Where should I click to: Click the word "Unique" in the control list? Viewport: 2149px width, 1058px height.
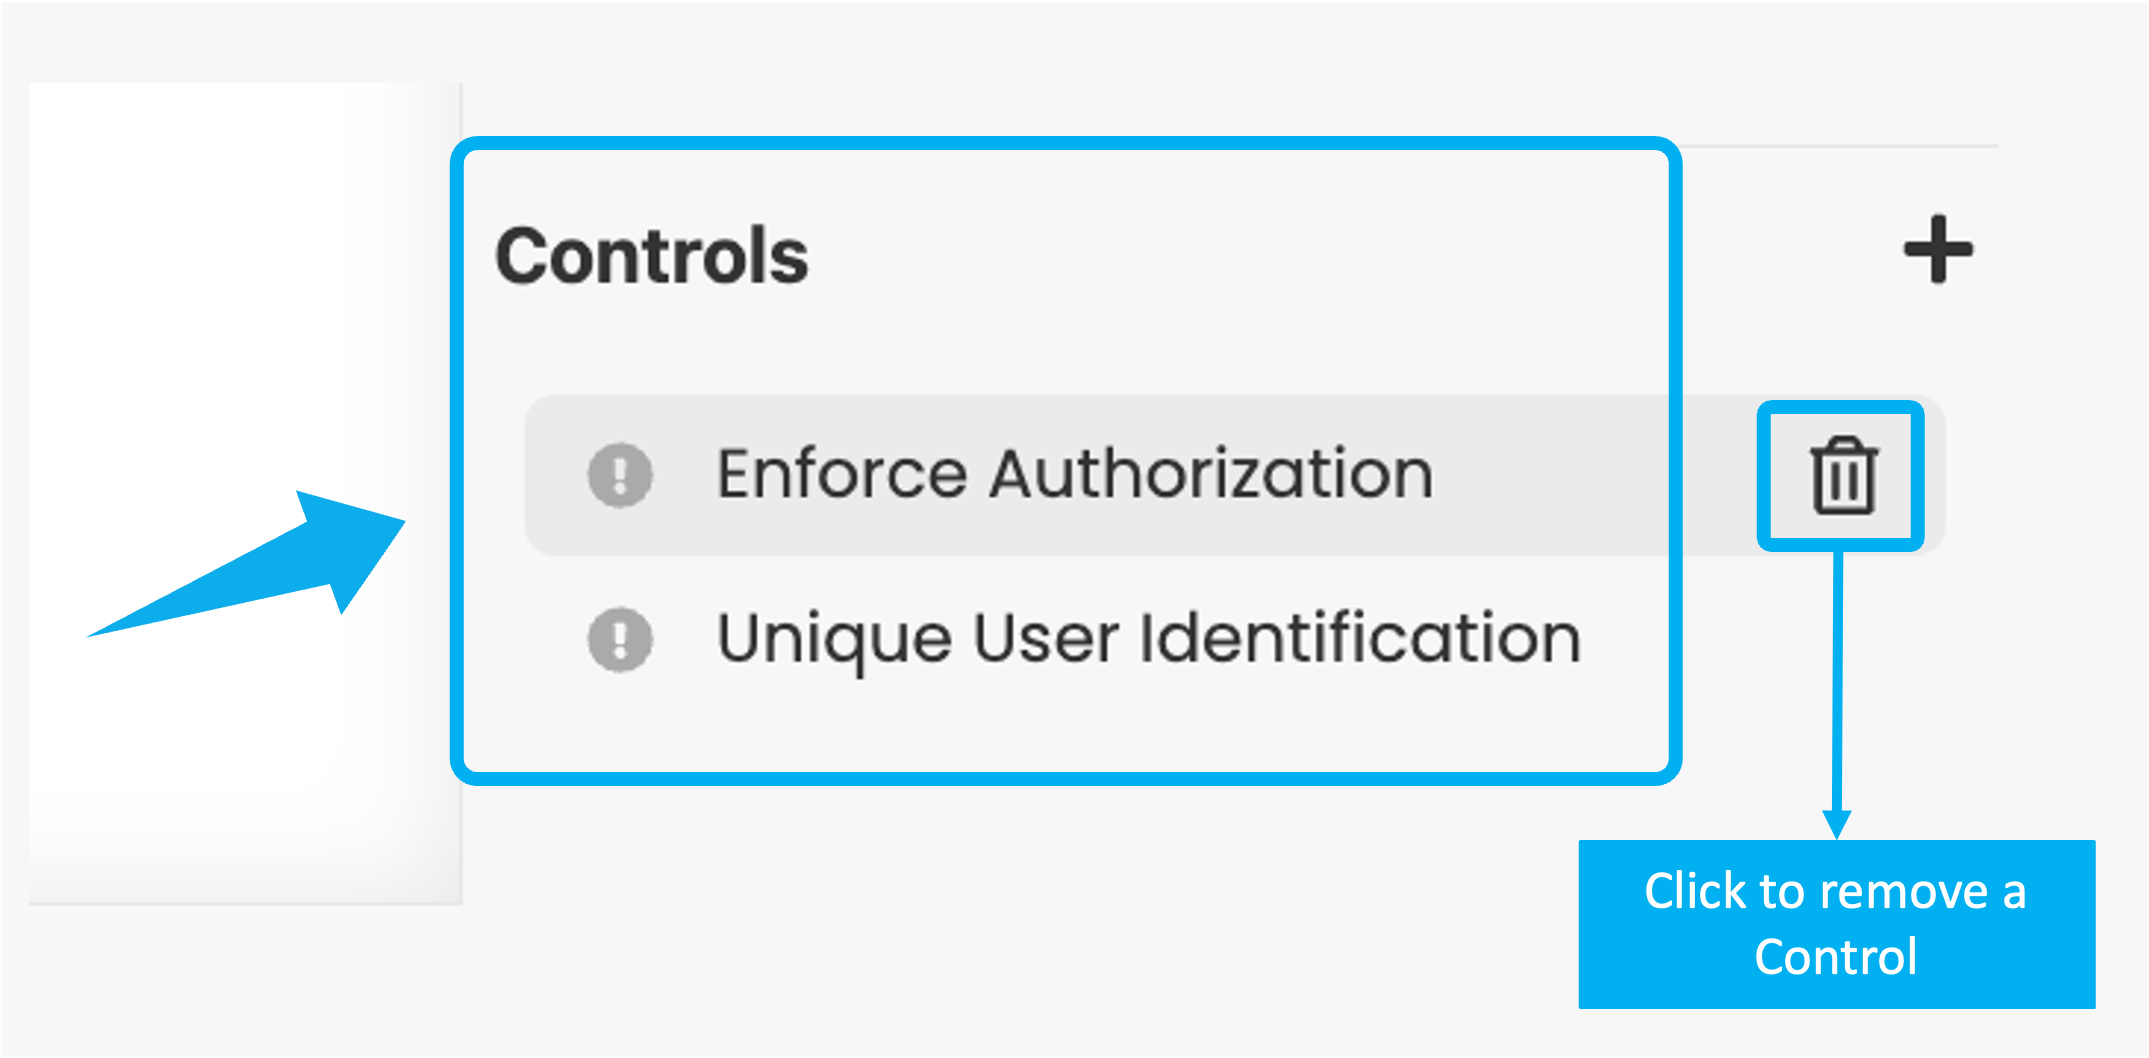coord(834,641)
